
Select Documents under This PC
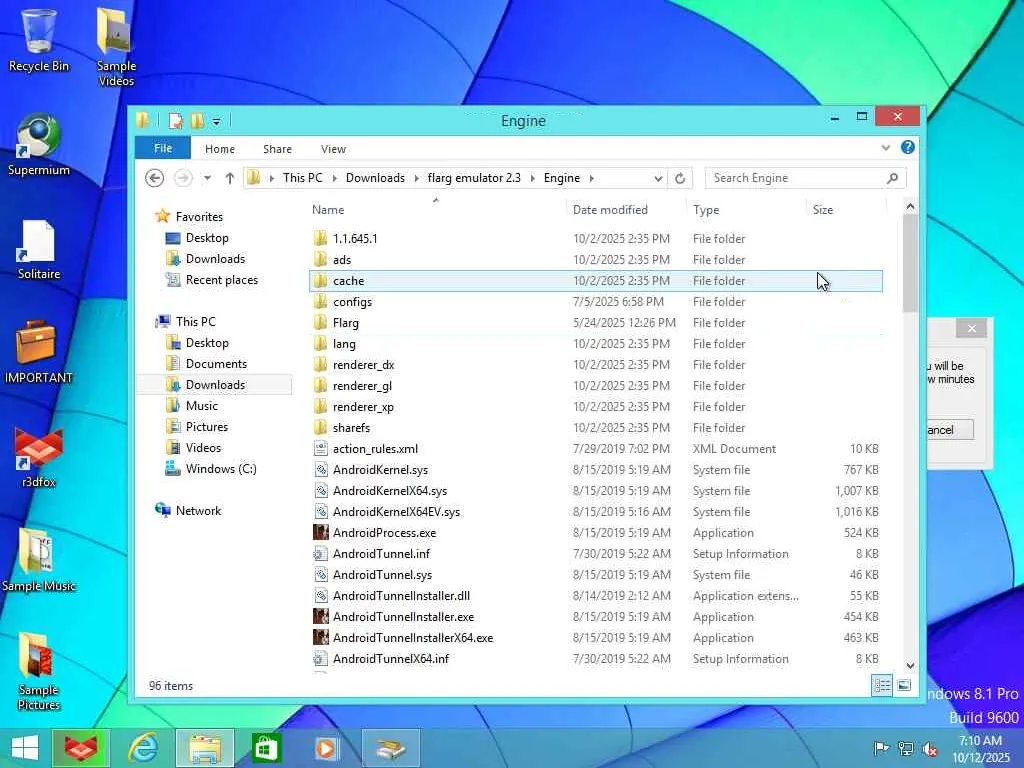(x=216, y=364)
